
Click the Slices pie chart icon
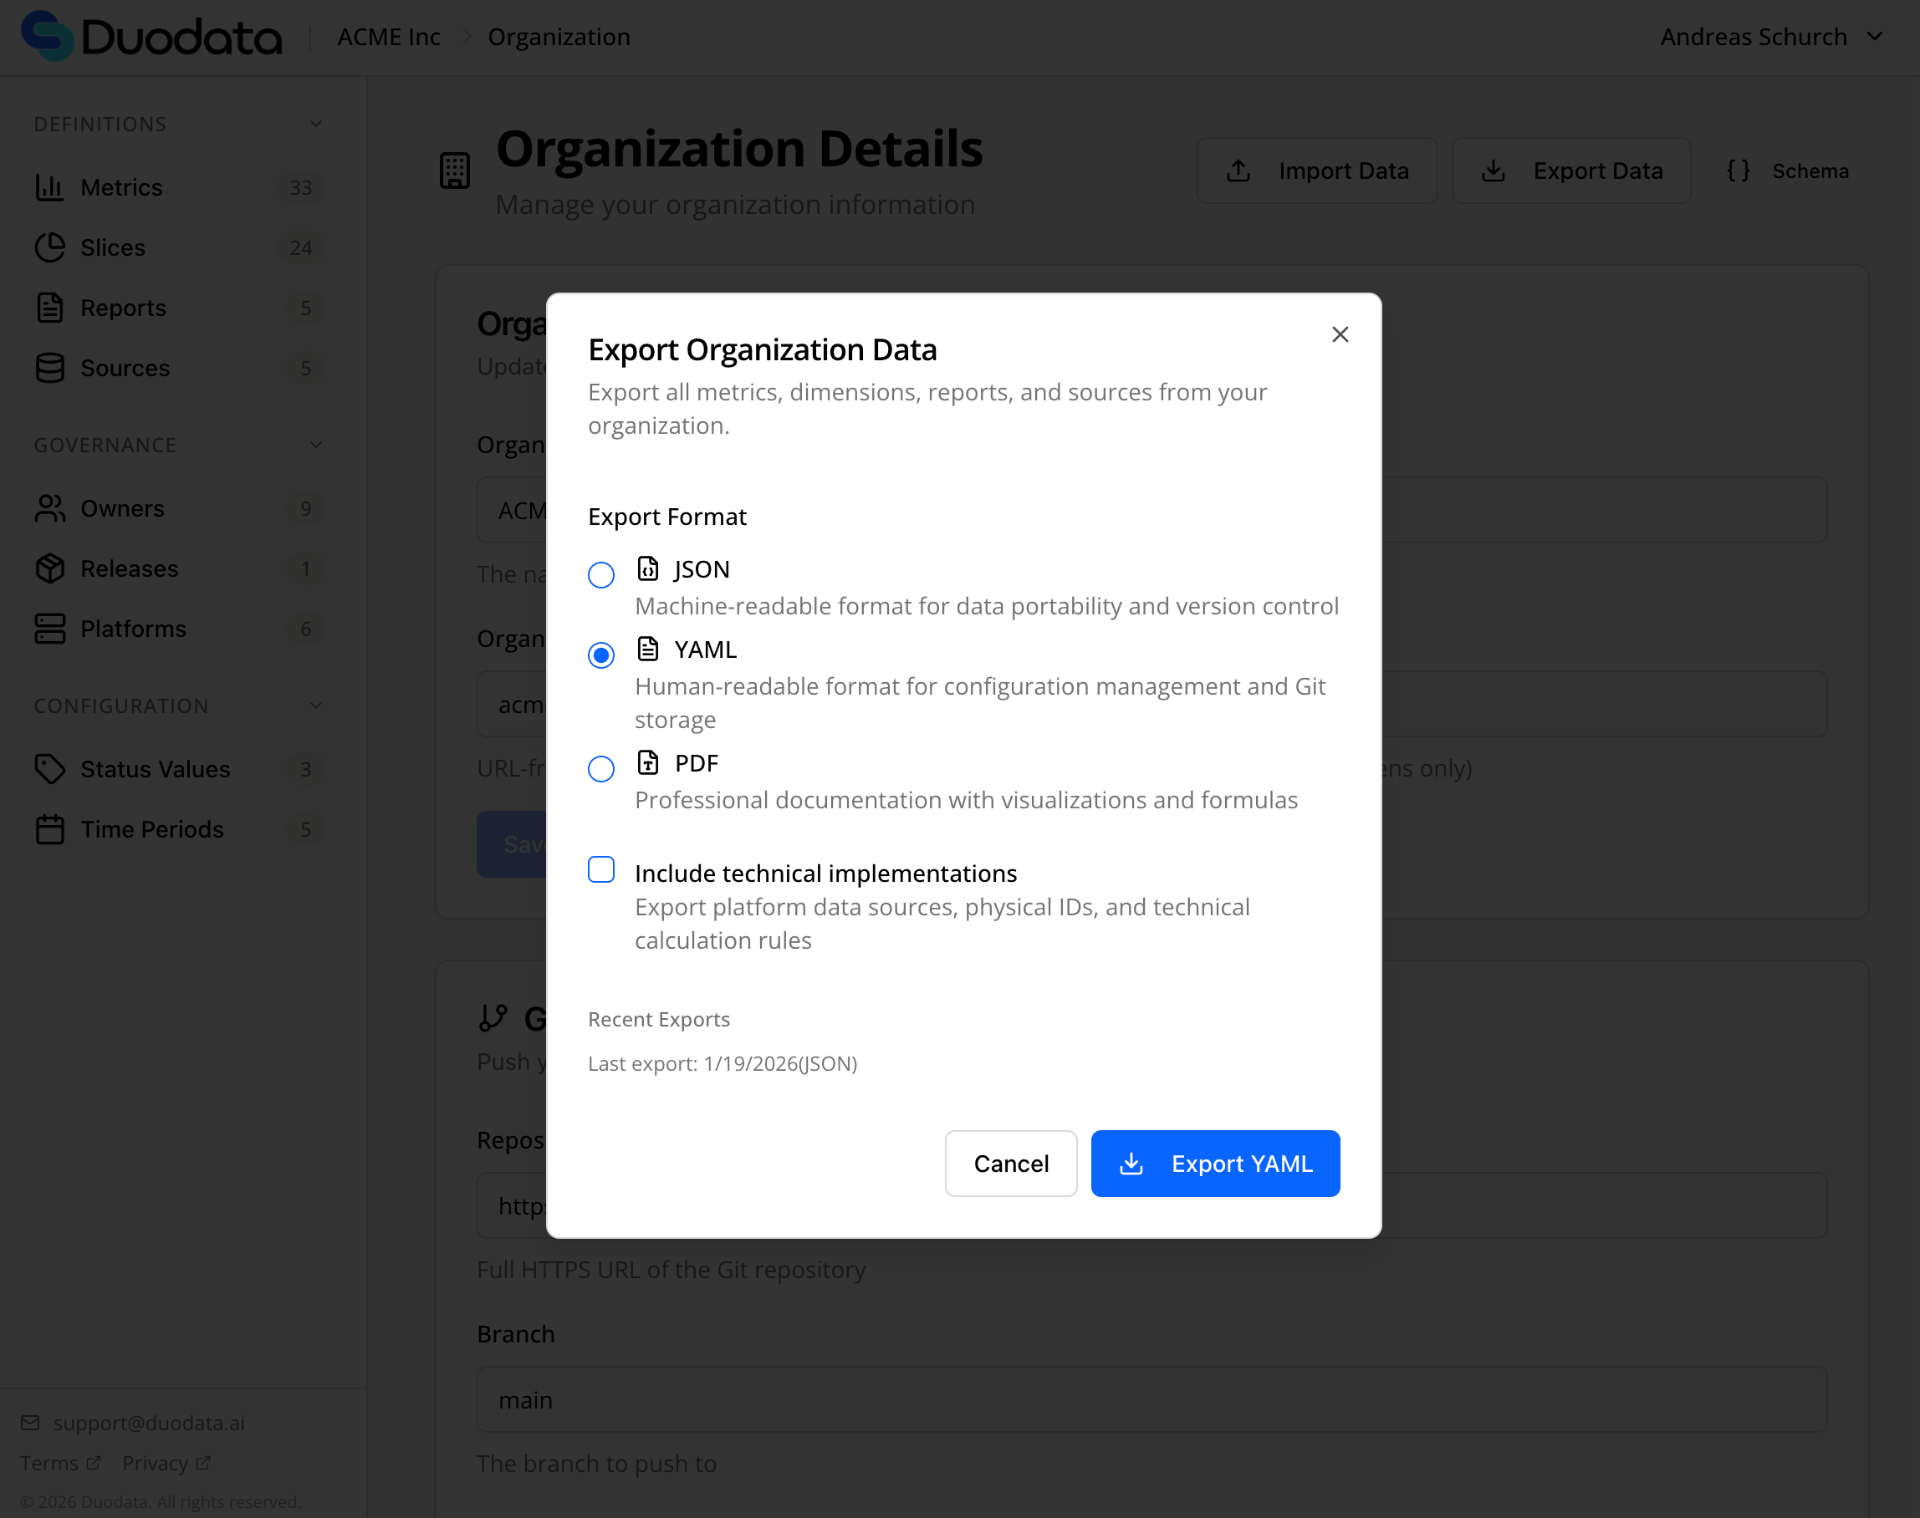[x=49, y=247]
